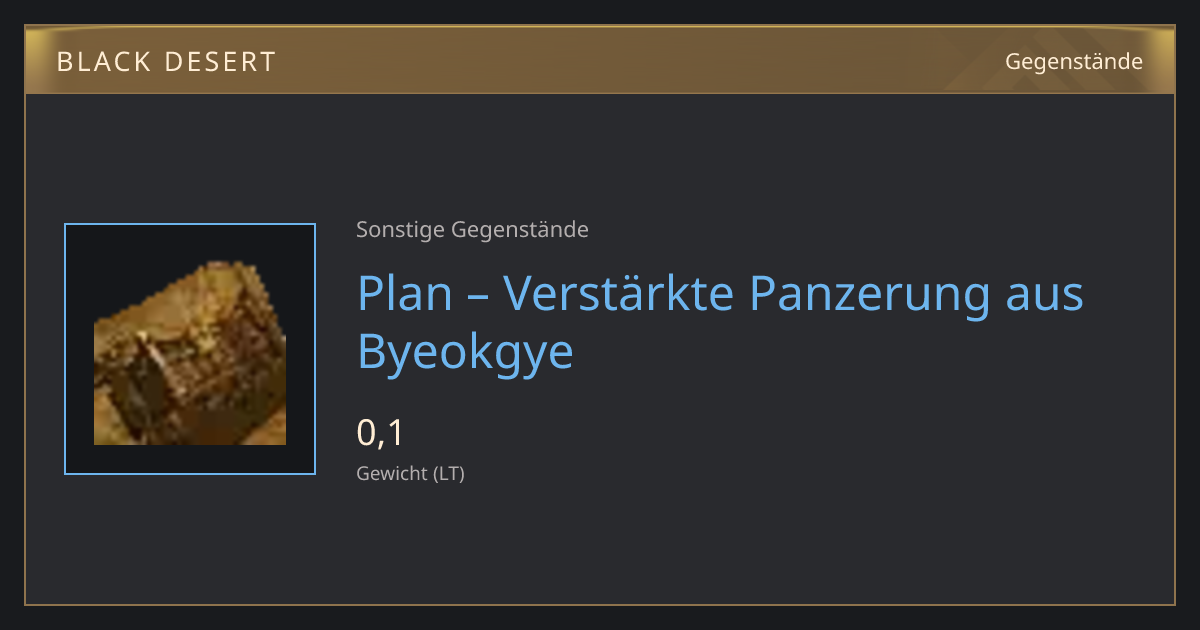Click the blue border of the item frame
This screenshot has width=1200, height=630.
[x=65, y=349]
